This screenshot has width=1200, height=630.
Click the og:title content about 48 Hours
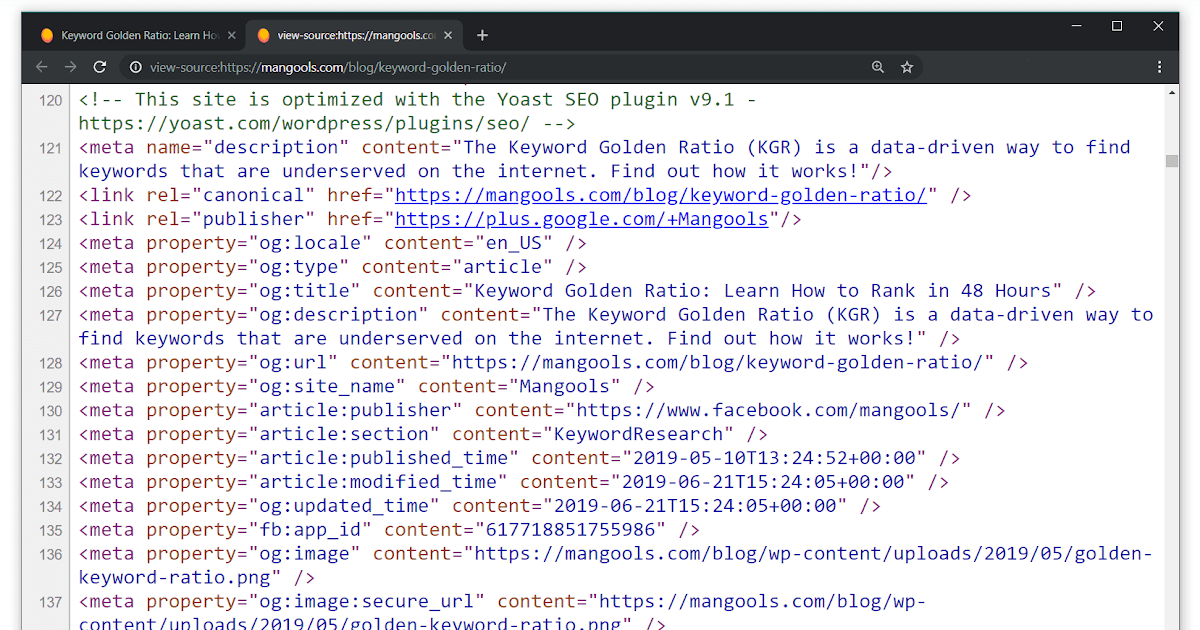[763, 291]
